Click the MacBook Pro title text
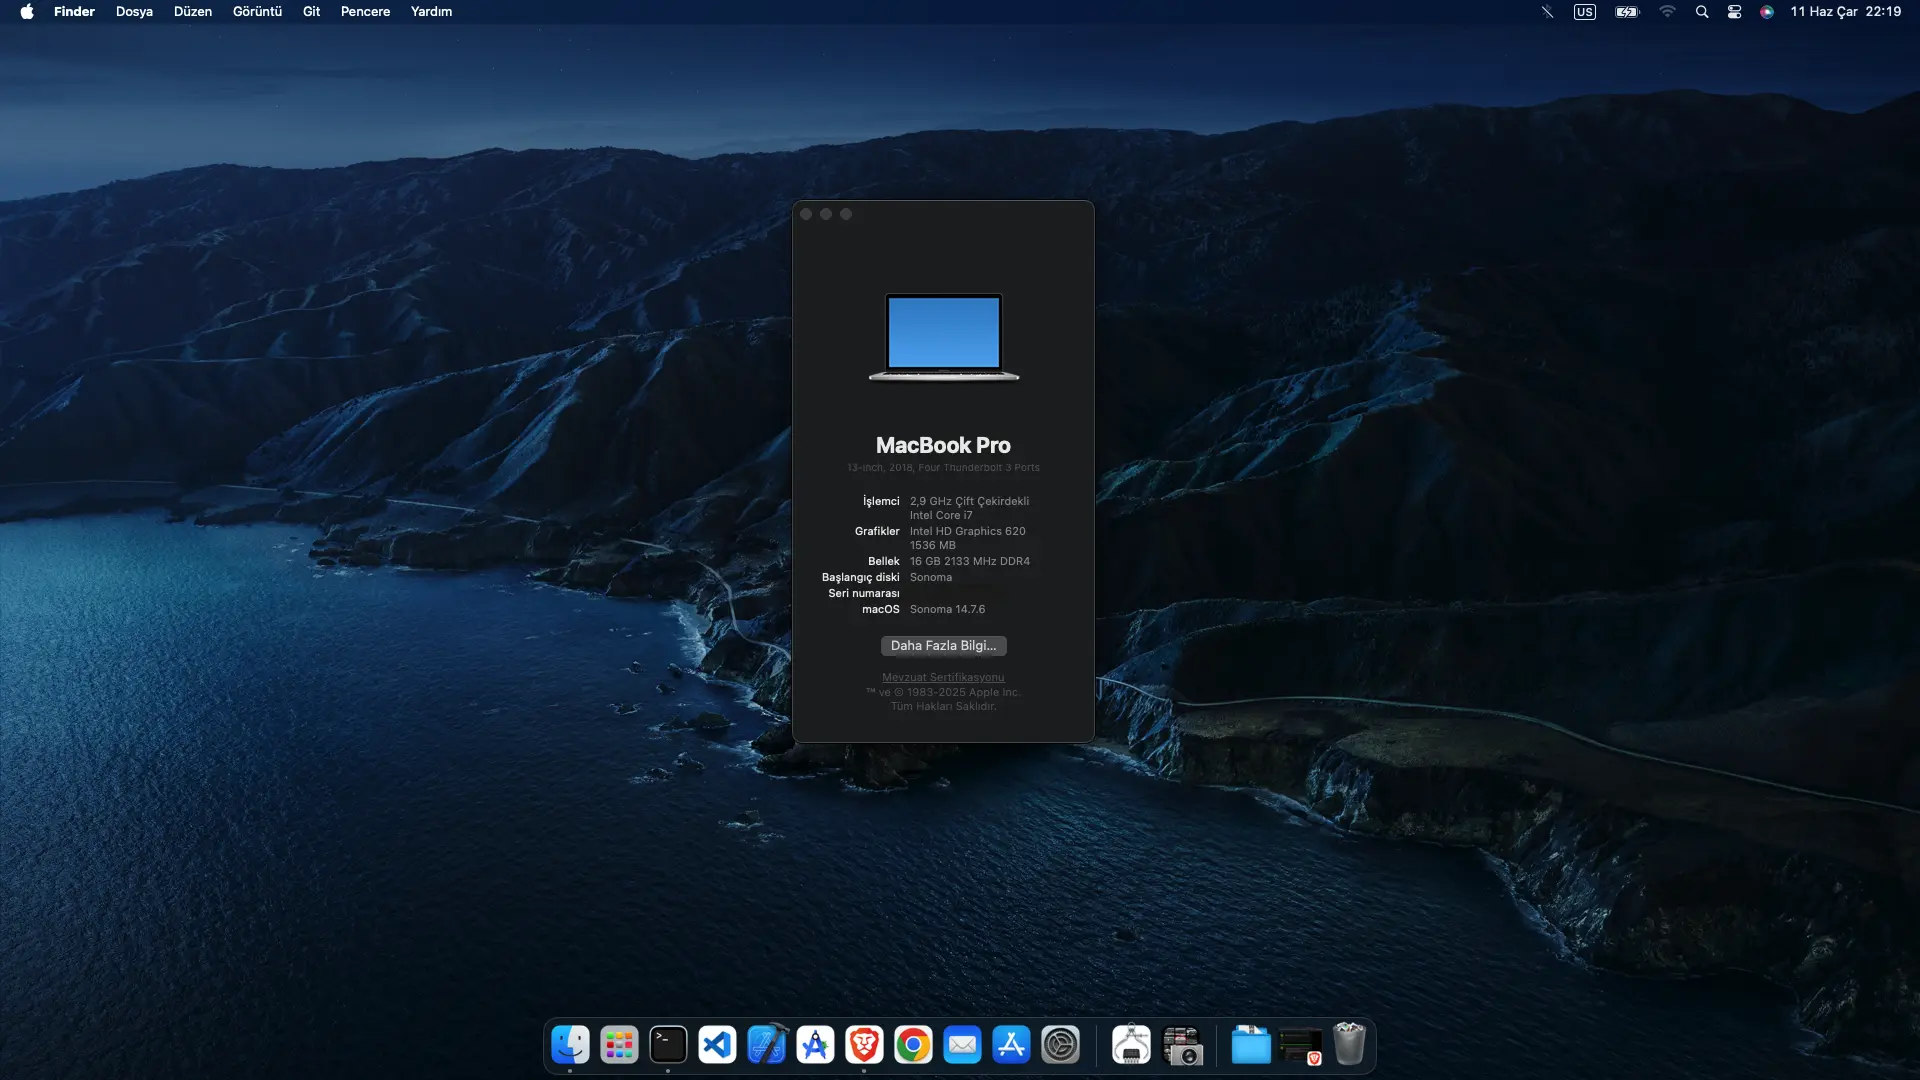Screen dimensions: 1920x1080 point(943,446)
